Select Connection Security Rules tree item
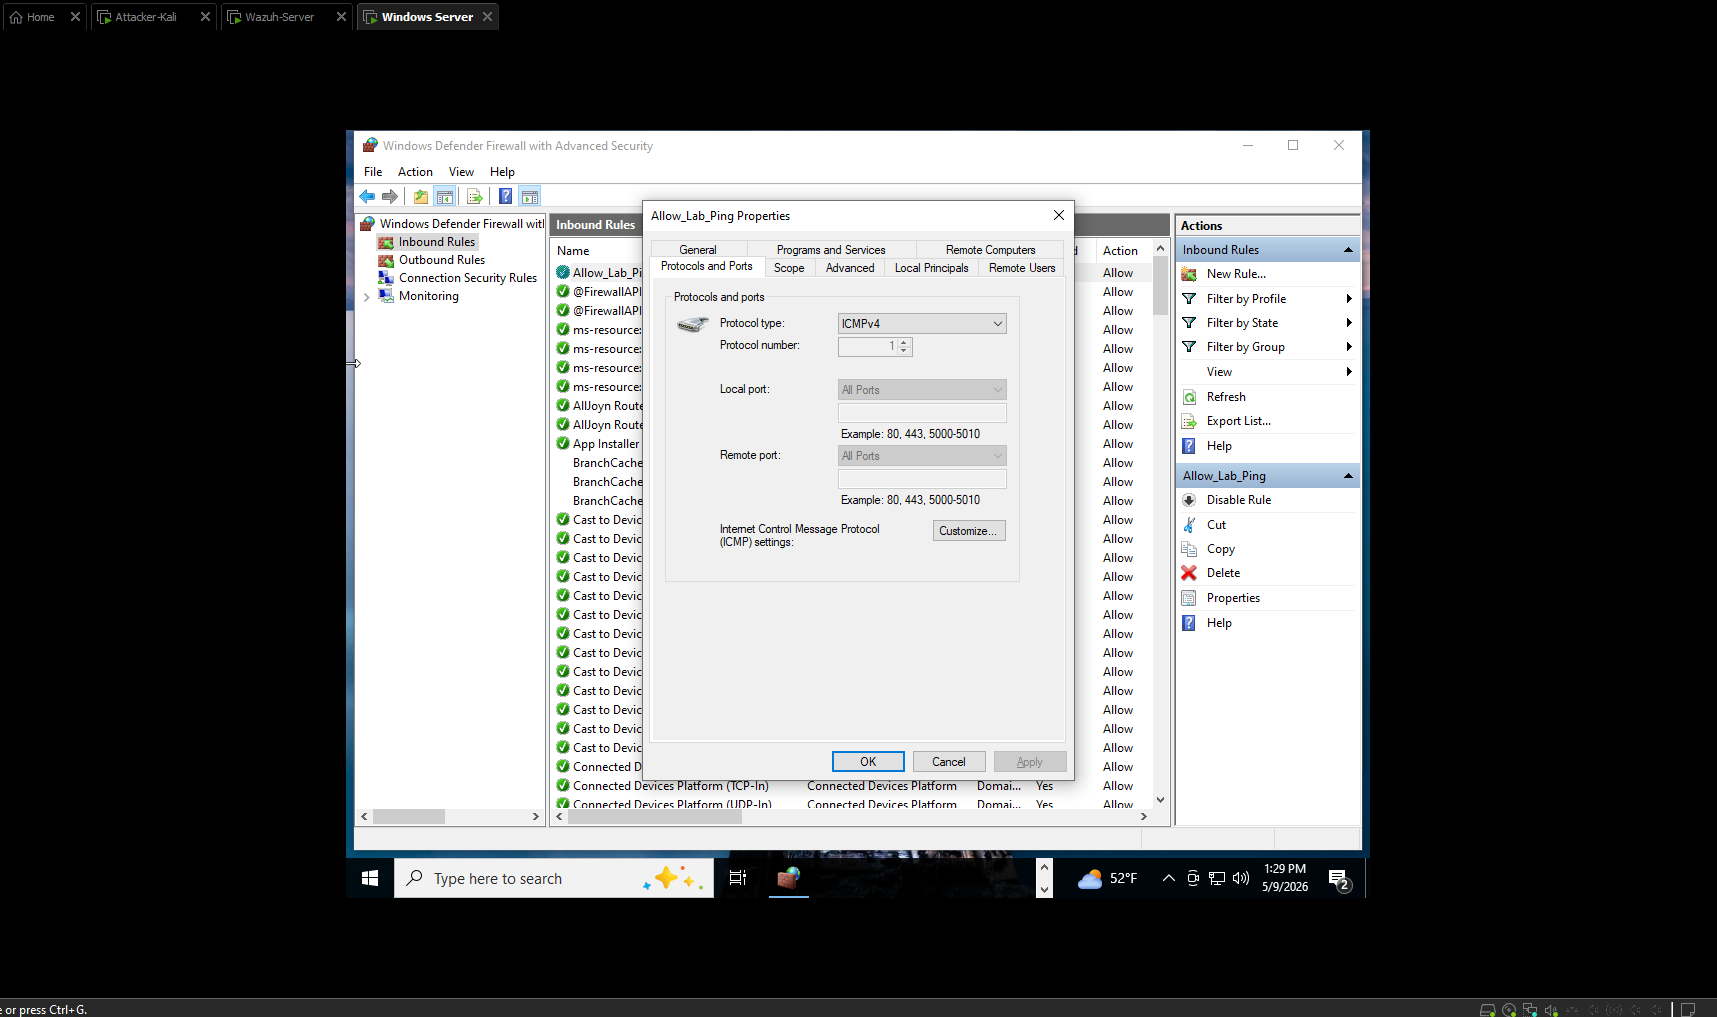 [467, 278]
